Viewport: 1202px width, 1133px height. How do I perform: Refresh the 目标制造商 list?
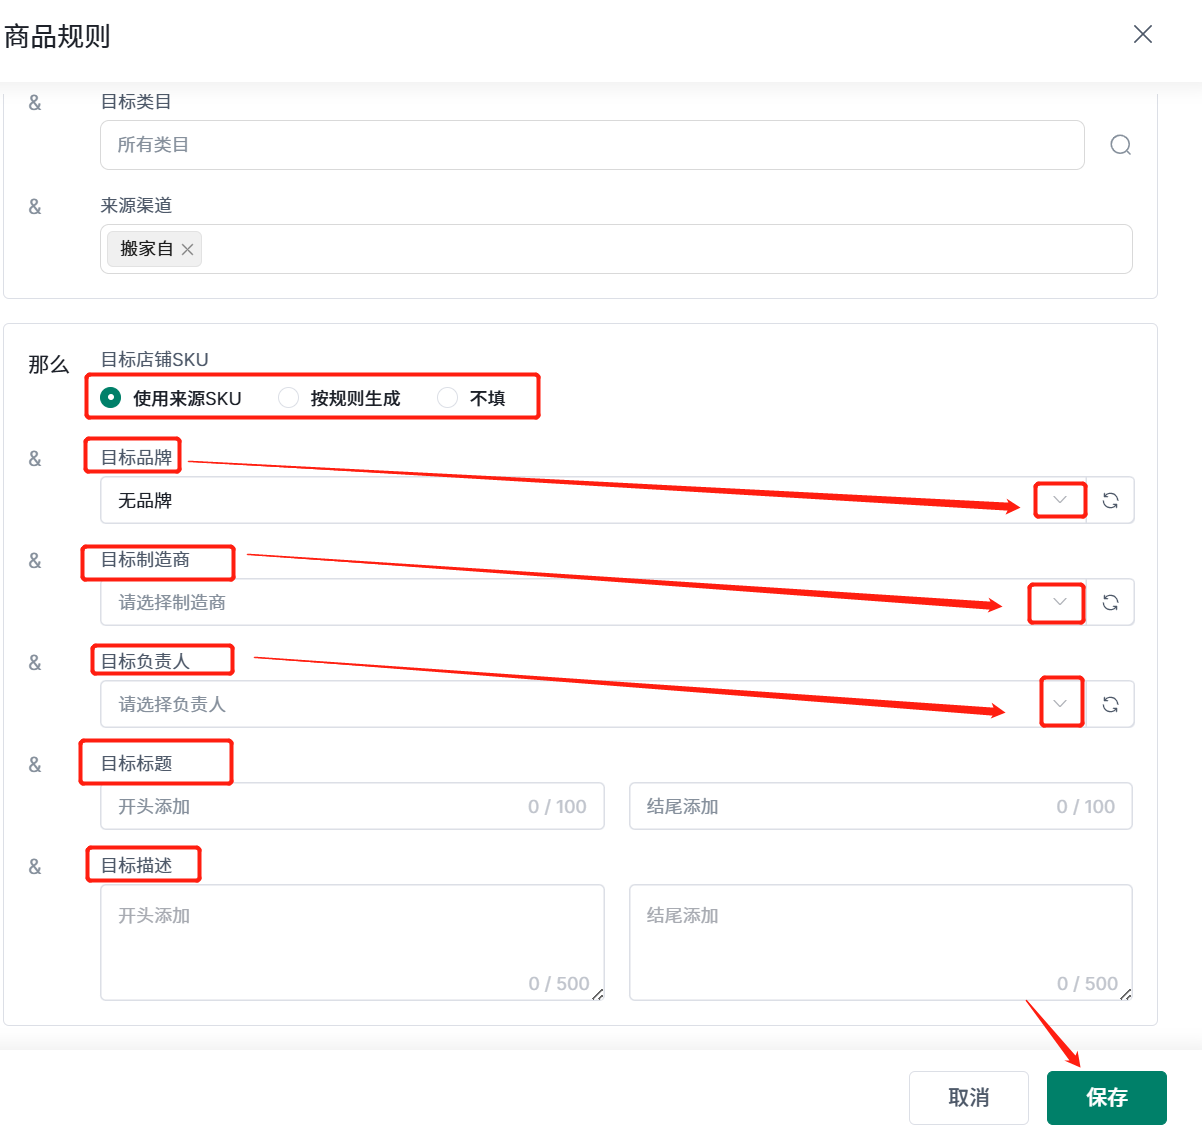click(x=1110, y=602)
